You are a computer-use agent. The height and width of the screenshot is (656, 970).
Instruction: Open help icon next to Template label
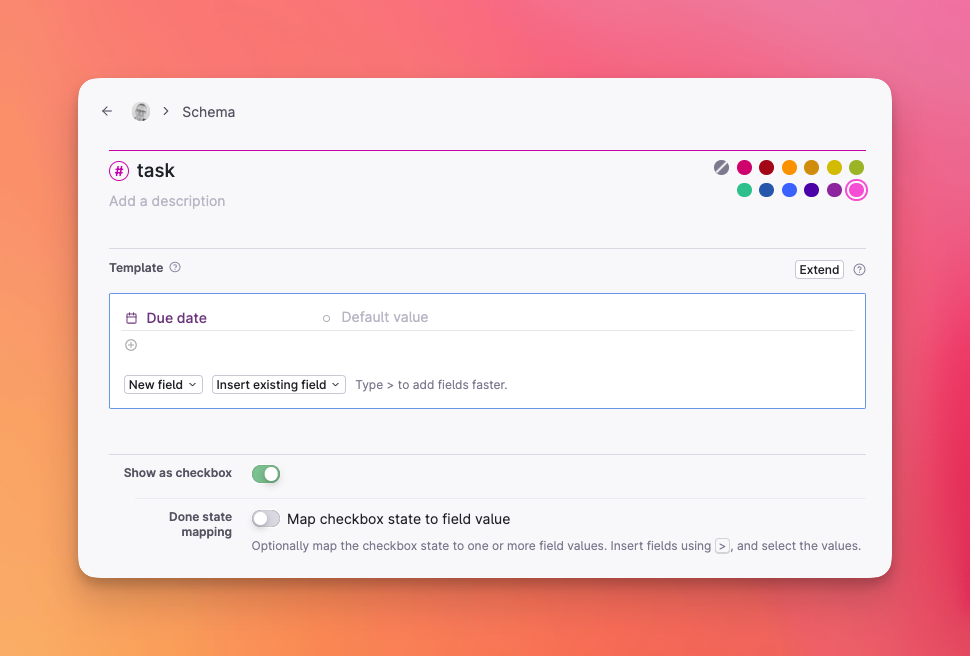tap(175, 268)
